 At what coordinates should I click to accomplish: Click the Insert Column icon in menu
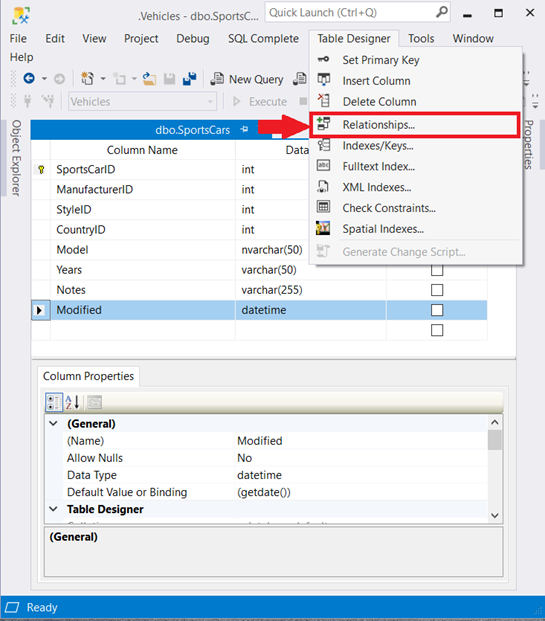(324, 80)
